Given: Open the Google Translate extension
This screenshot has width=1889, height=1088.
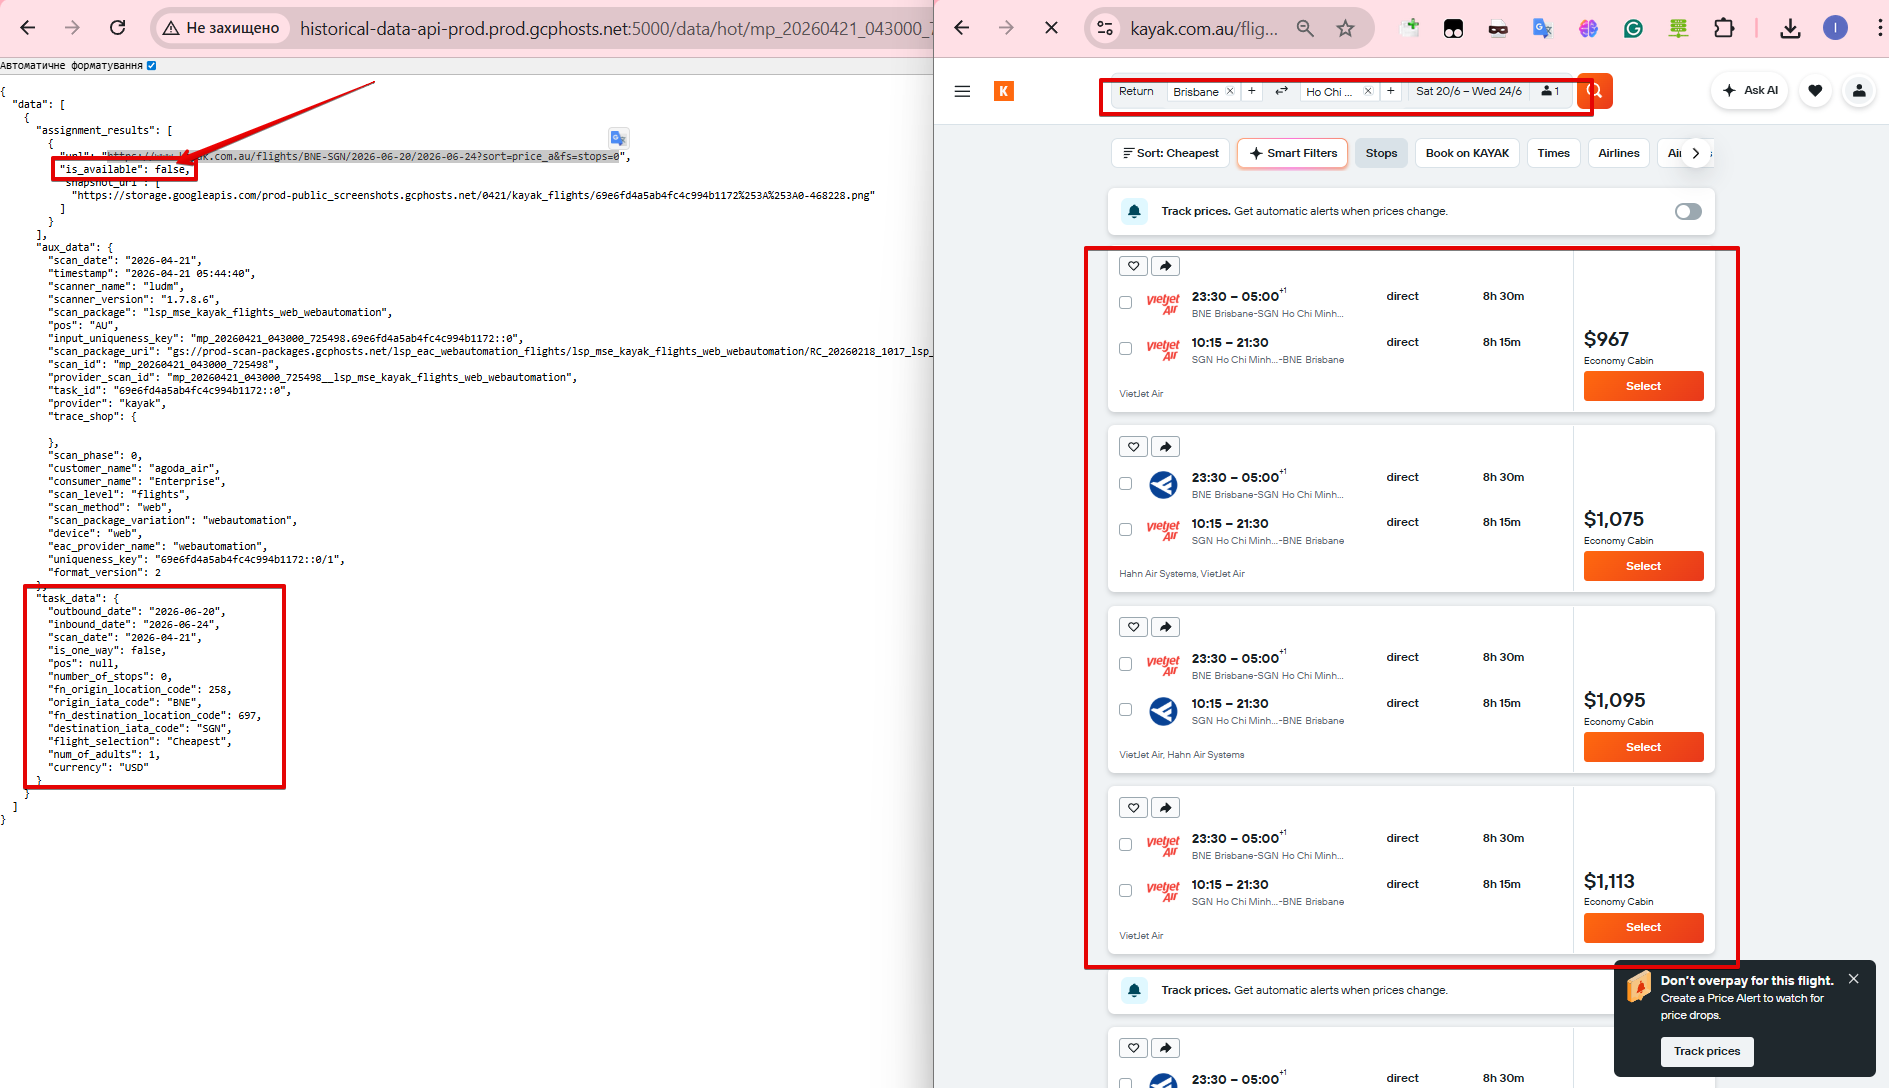Looking at the screenshot, I should 1542,28.
